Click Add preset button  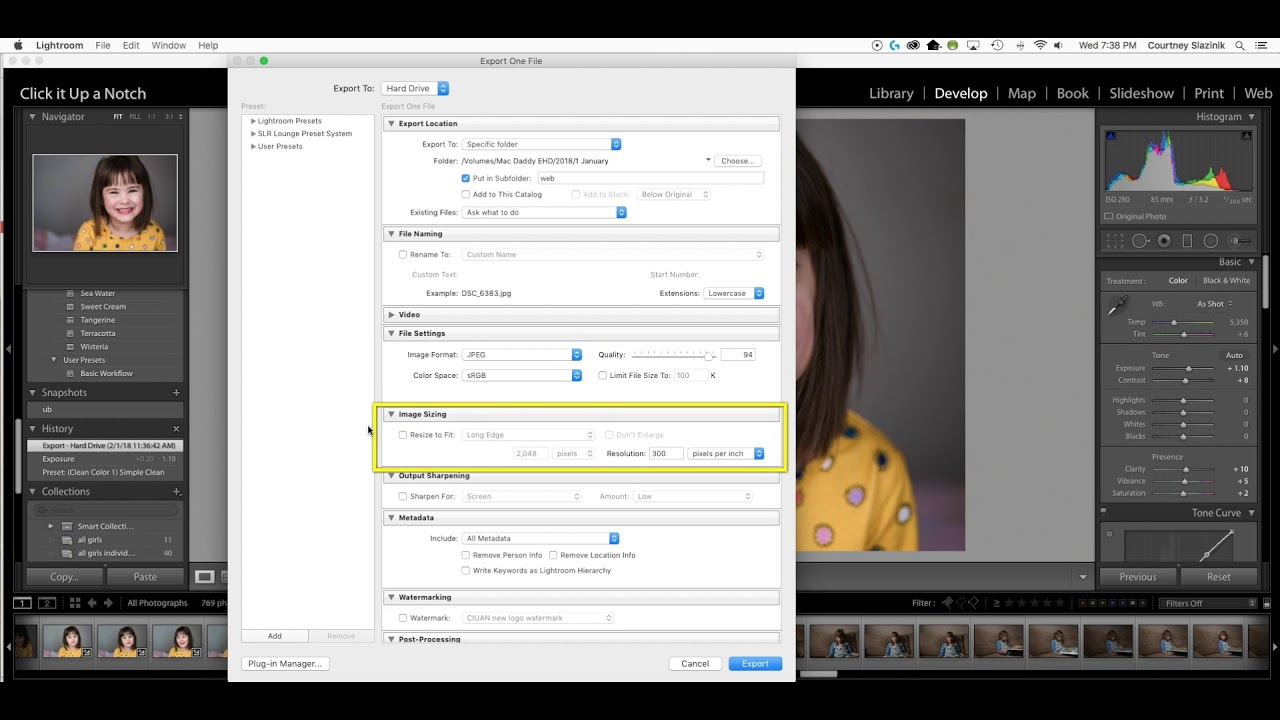click(274, 636)
